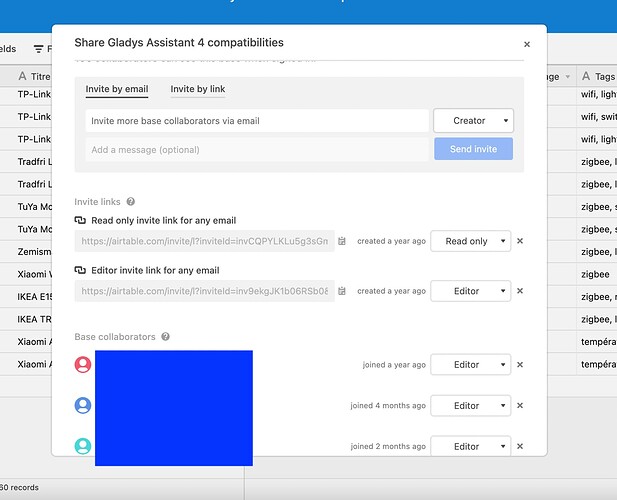
Task: Delete the editor invite link
Action: tap(520, 291)
